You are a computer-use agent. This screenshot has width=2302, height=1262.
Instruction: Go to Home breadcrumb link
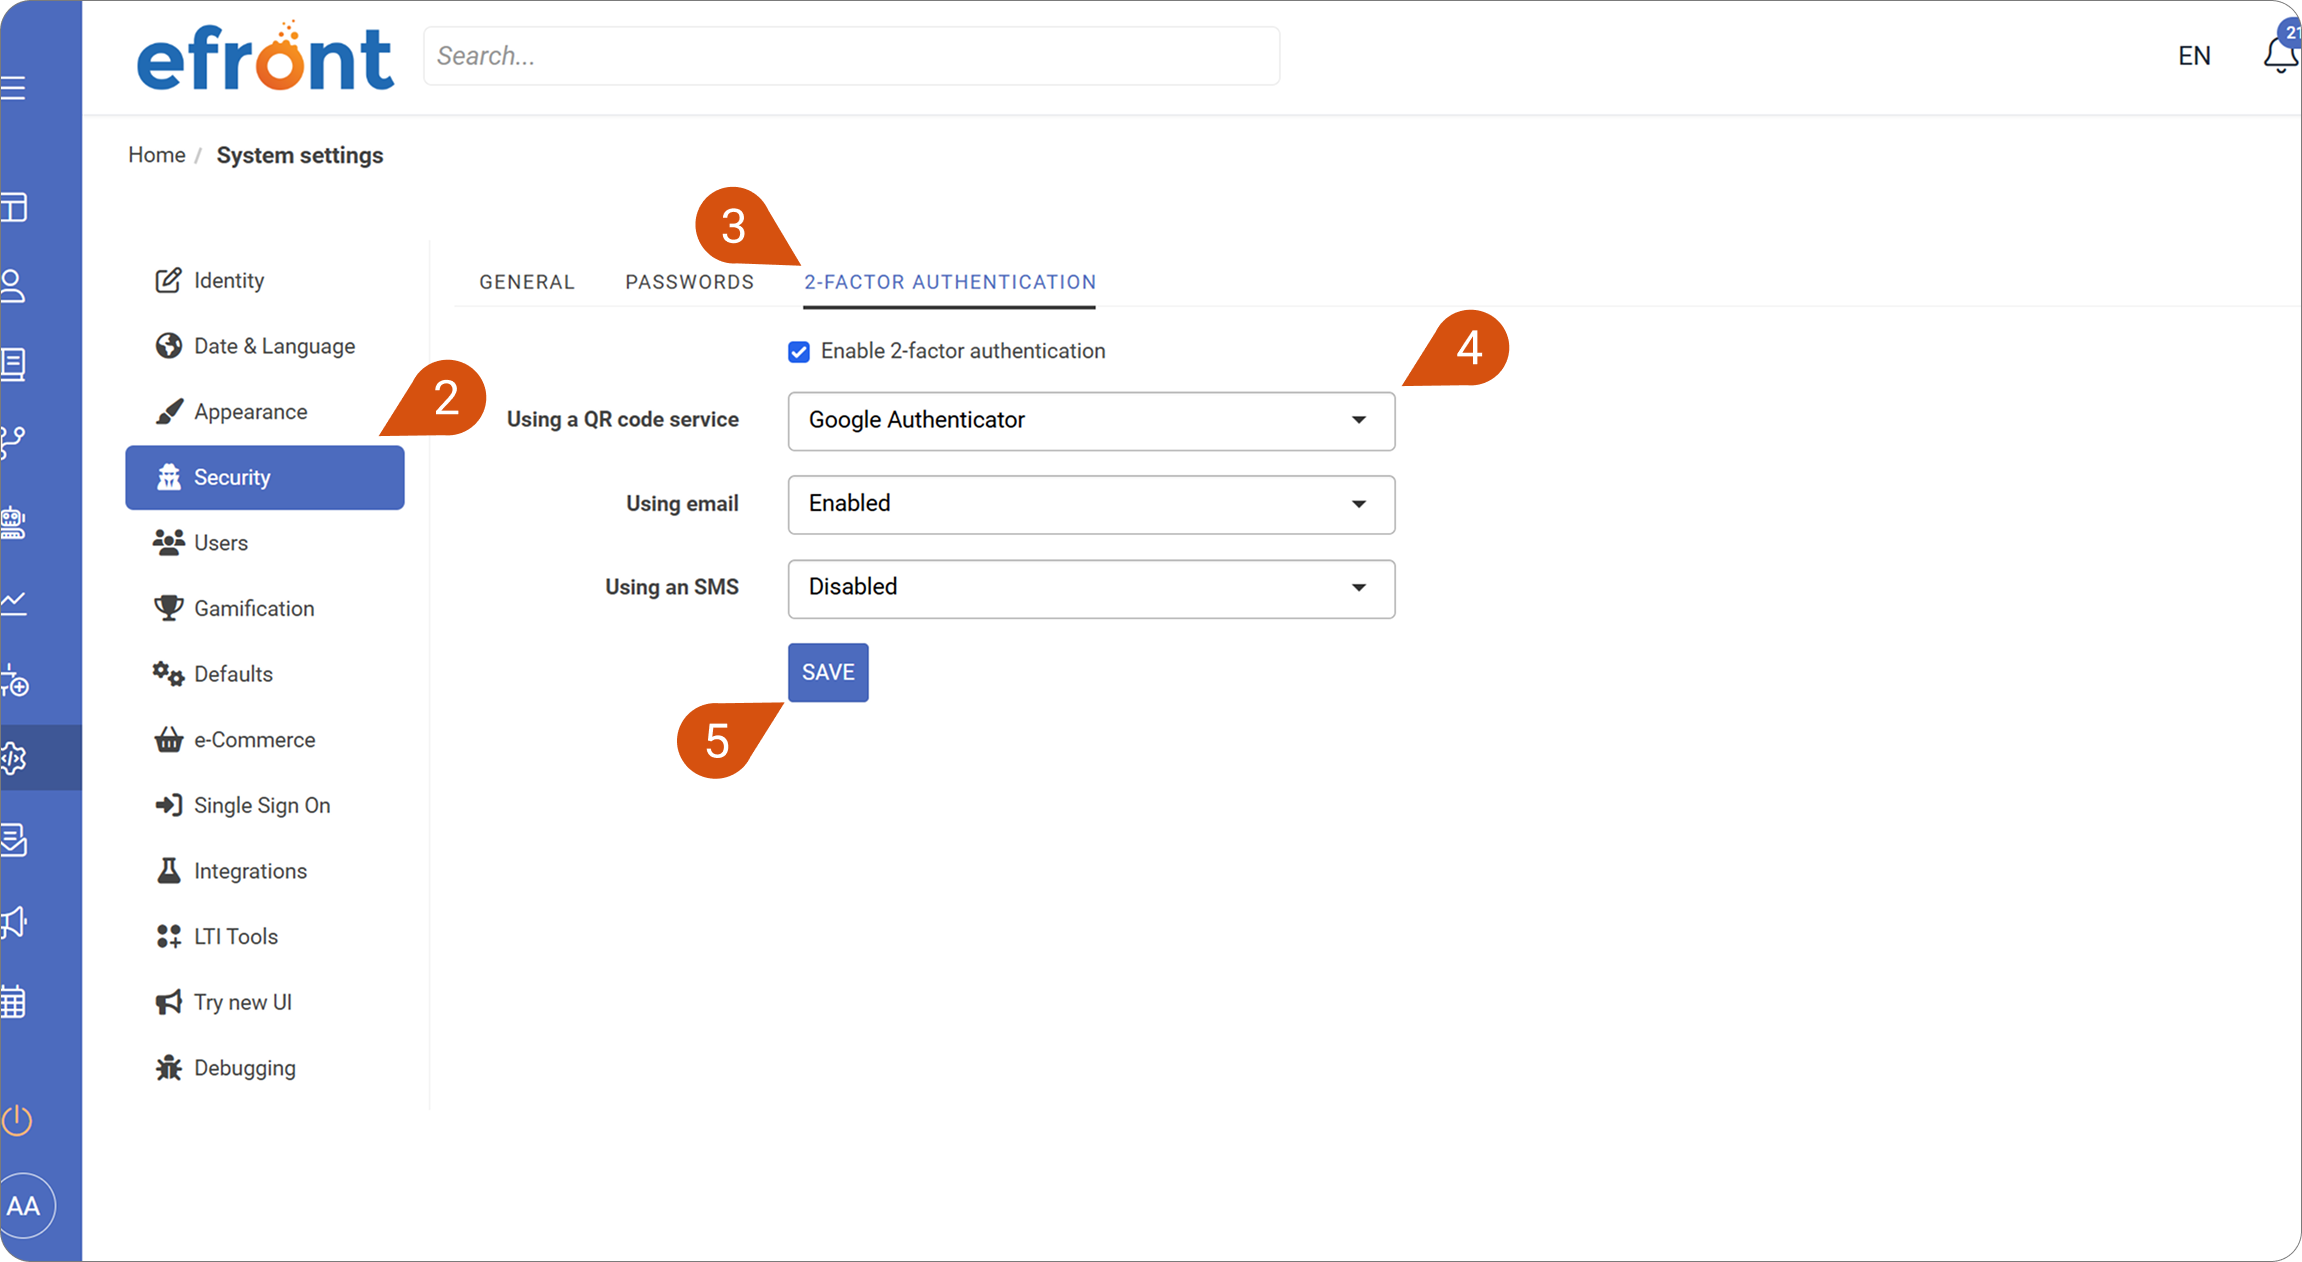point(156,155)
